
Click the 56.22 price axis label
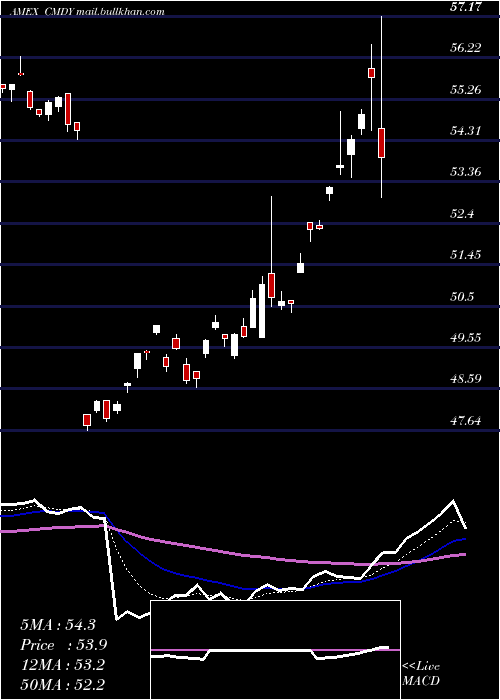[x=467, y=48]
